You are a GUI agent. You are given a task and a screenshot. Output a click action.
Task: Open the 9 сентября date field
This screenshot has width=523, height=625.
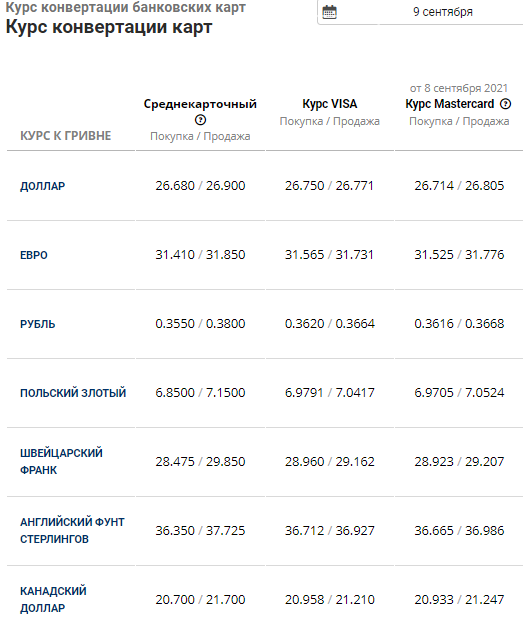tap(420, 12)
